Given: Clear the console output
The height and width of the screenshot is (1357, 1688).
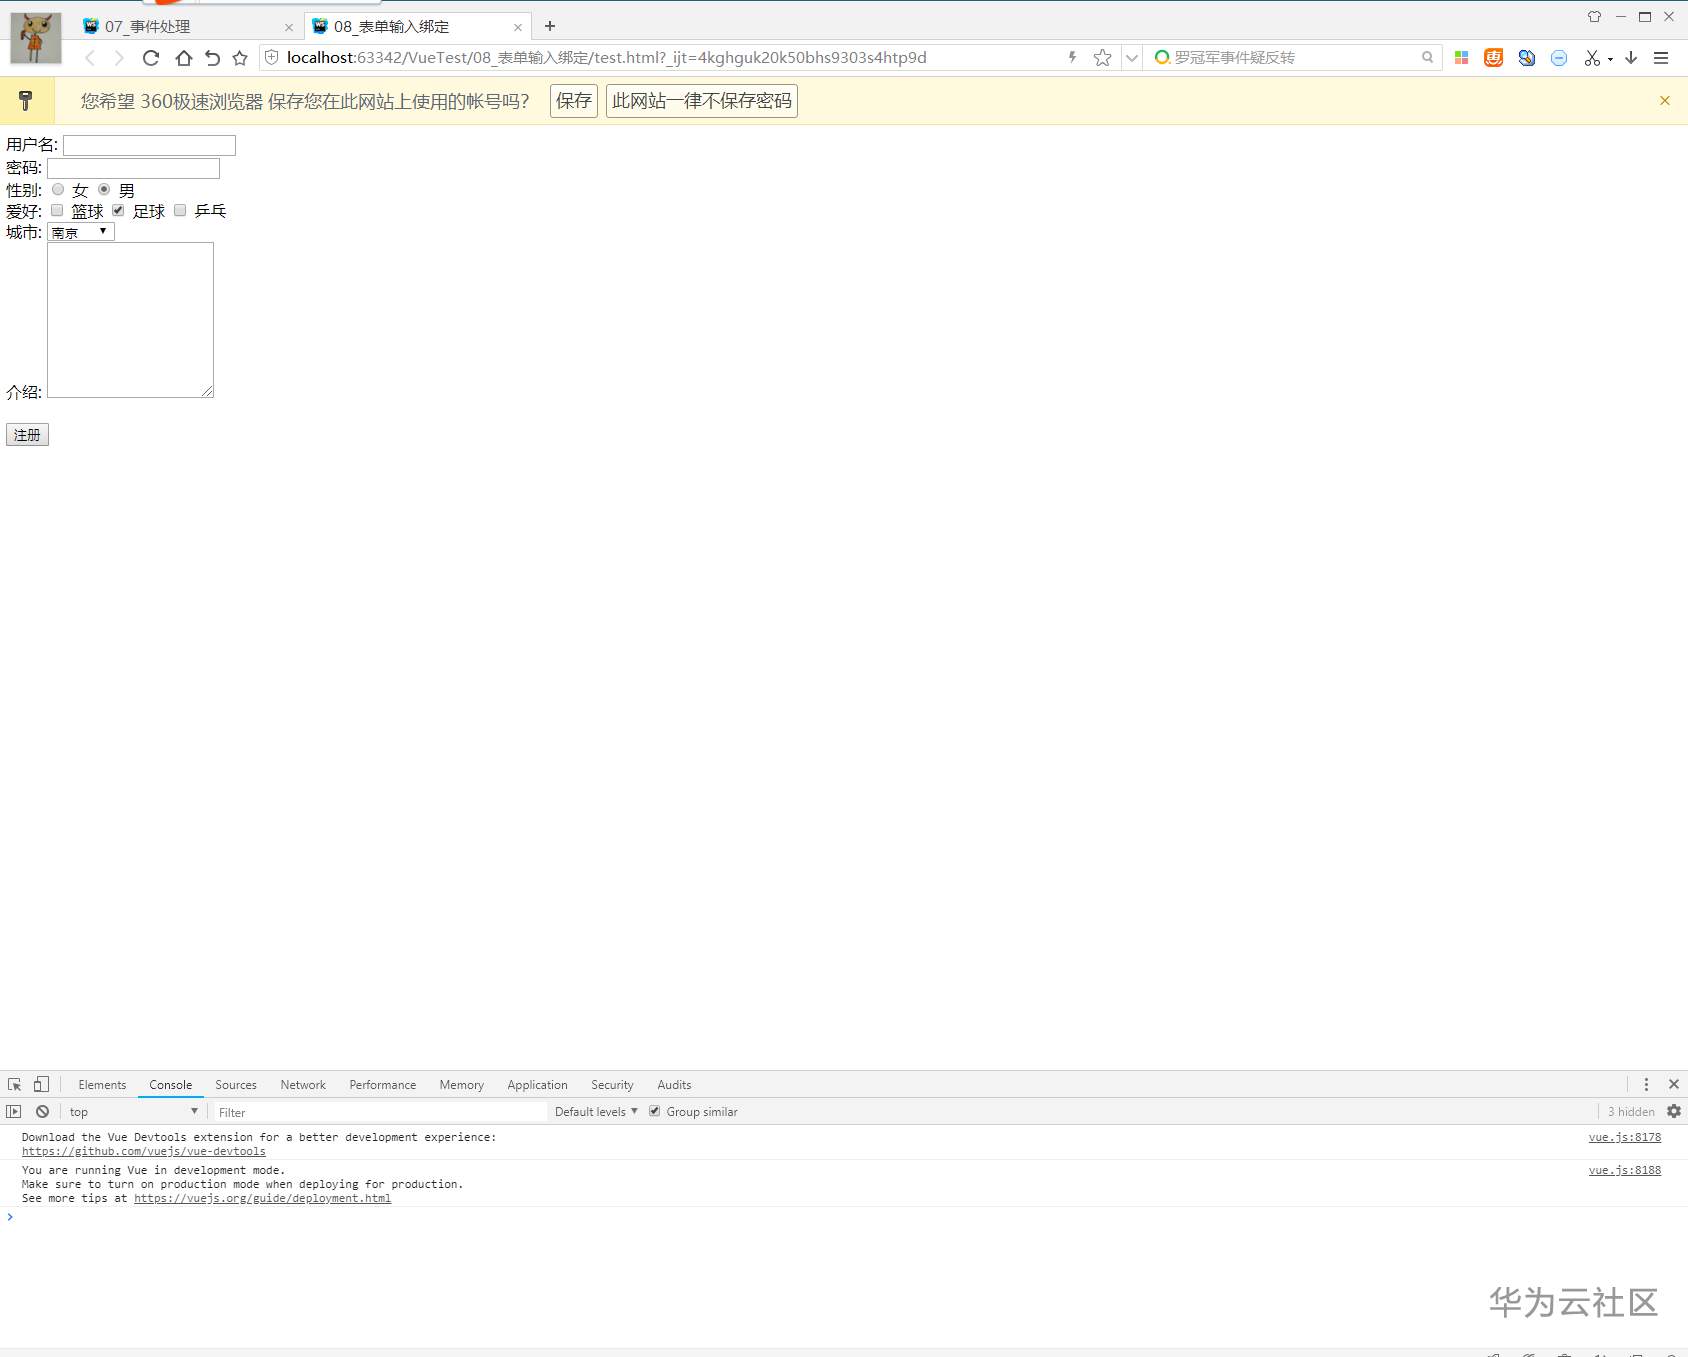Looking at the screenshot, I should click(x=42, y=1111).
